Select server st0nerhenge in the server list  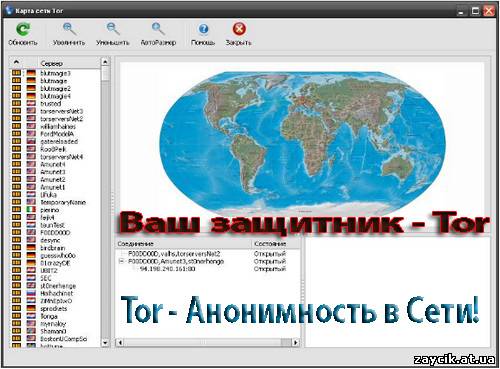click(x=58, y=286)
